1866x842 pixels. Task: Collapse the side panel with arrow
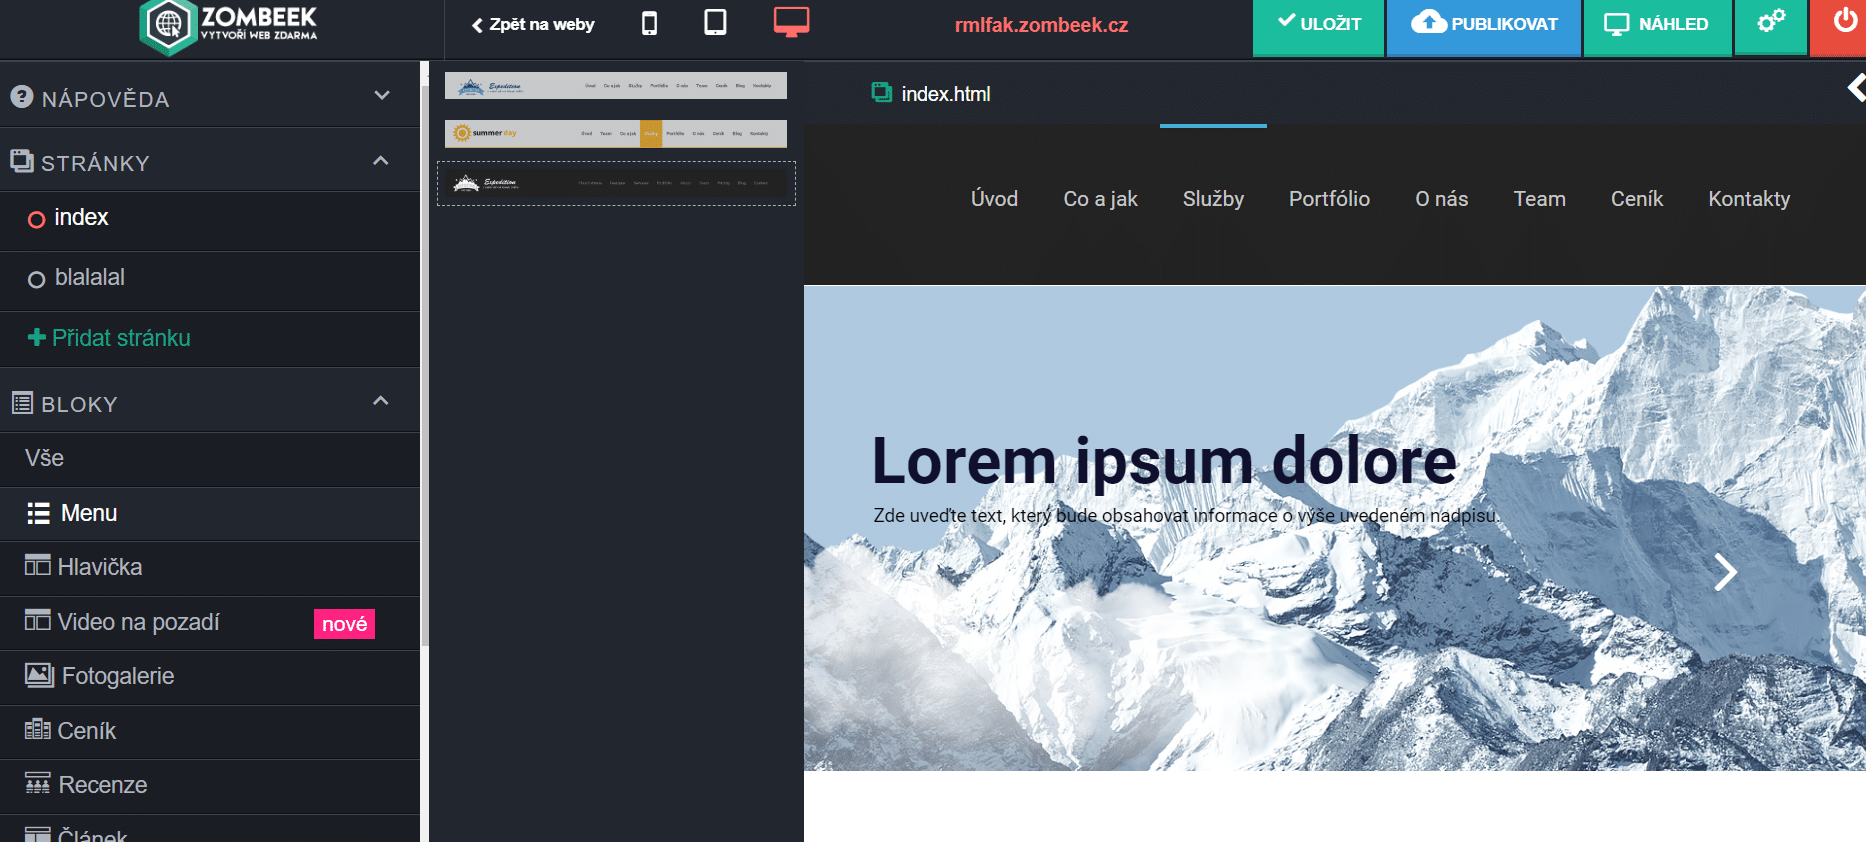pos(1856,88)
